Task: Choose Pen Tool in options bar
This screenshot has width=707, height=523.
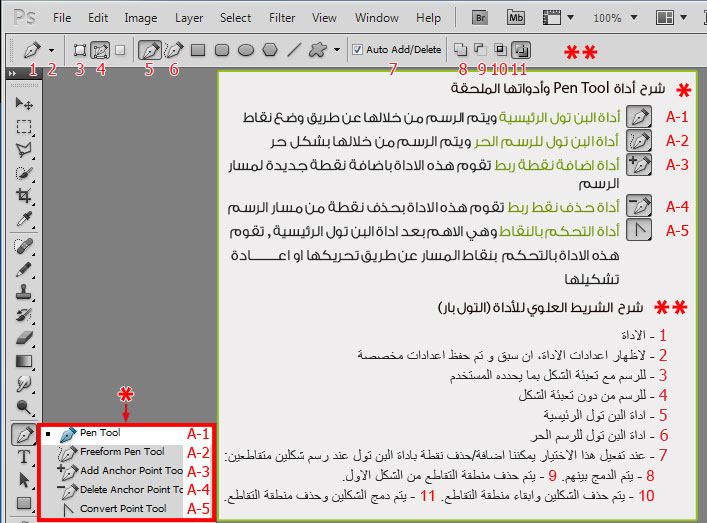Action: pyautogui.click(x=150, y=50)
